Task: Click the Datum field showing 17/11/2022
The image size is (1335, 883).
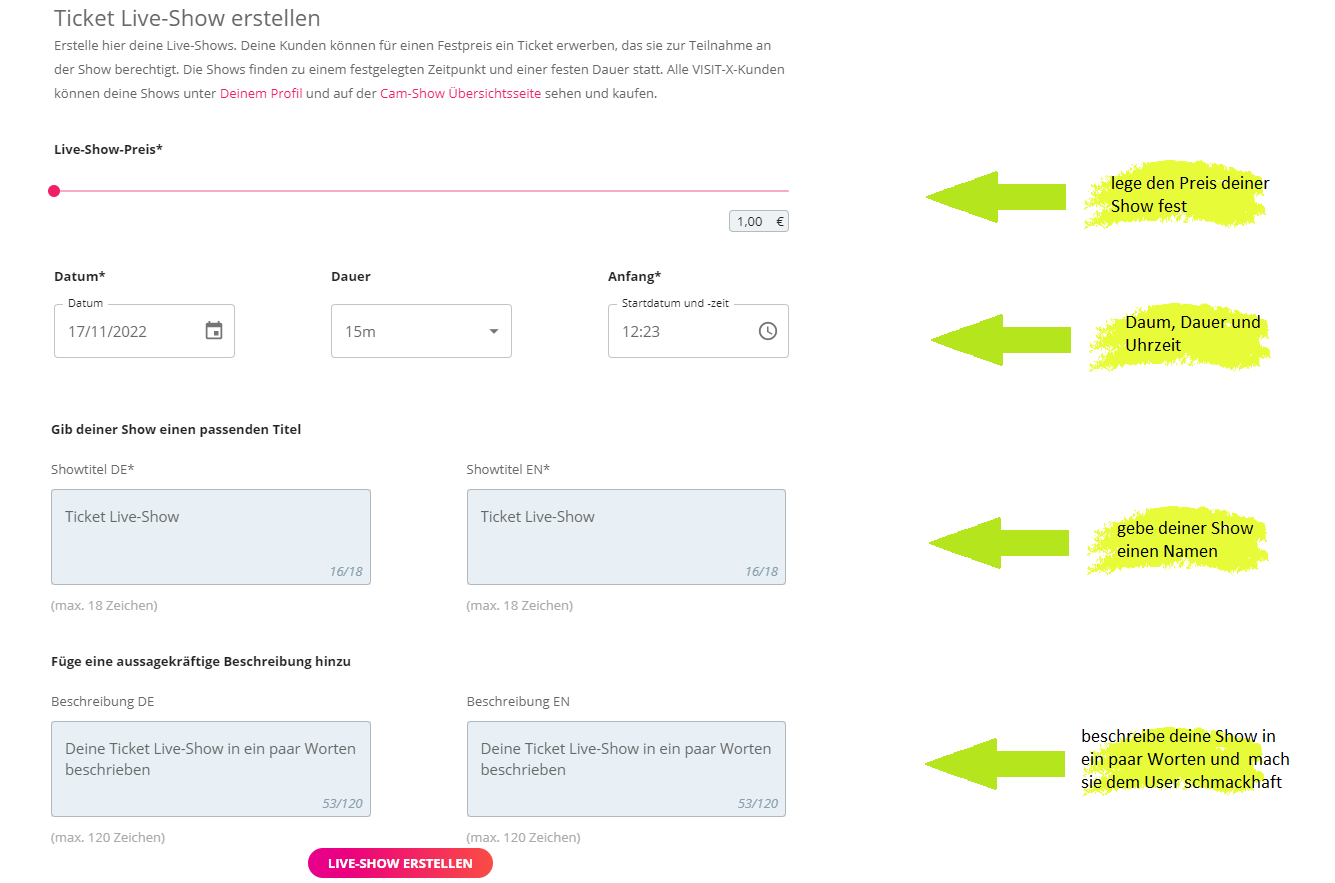Action: pyautogui.click(x=144, y=331)
